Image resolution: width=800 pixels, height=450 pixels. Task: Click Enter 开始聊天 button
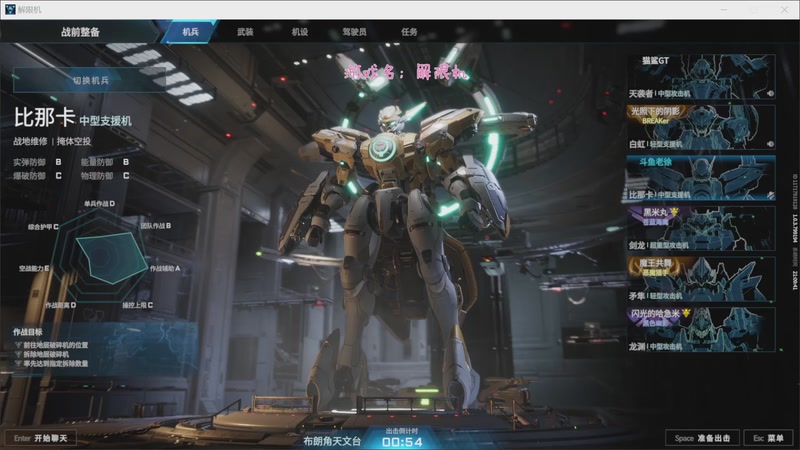[x=41, y=438]
